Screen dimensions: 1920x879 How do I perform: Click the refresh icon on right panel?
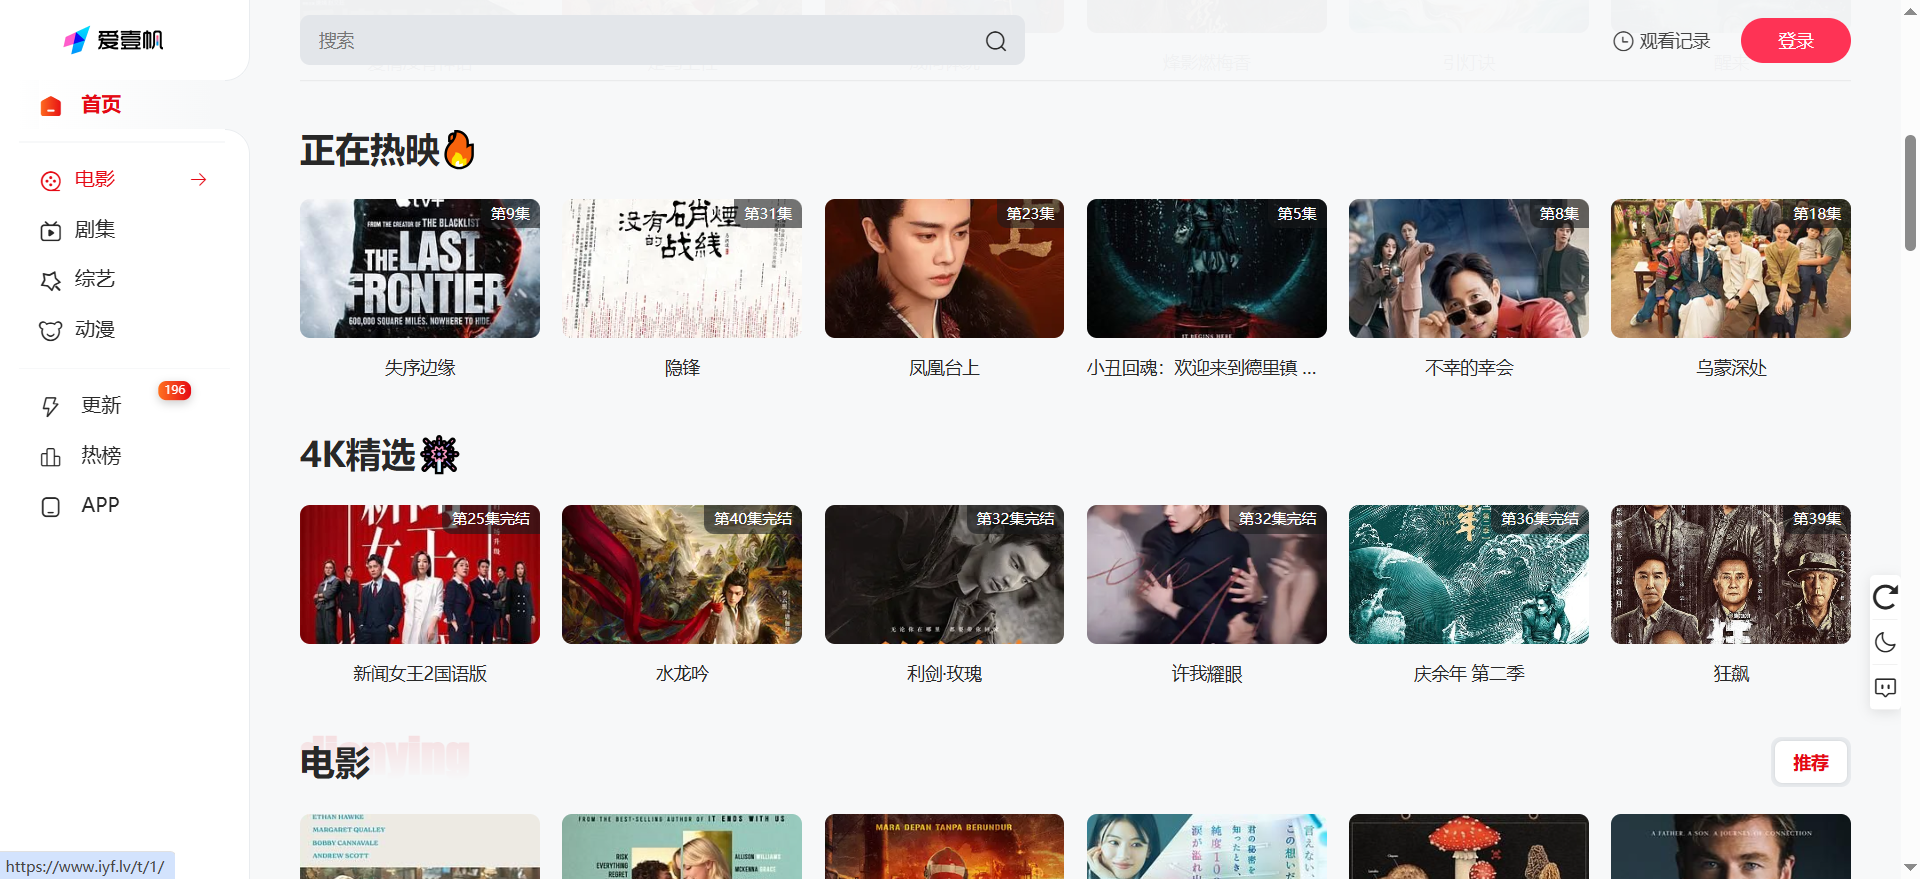(1885, 597)
